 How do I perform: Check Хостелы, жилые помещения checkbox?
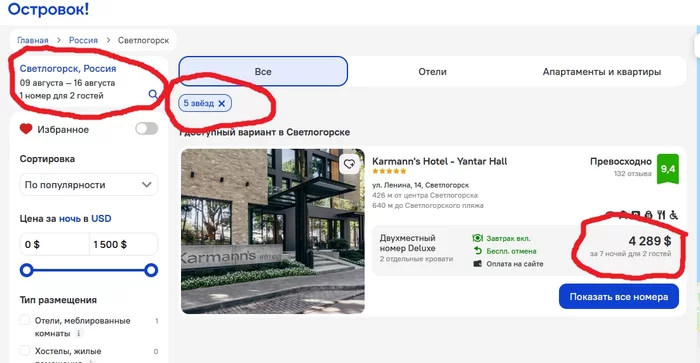click(25, 350)
